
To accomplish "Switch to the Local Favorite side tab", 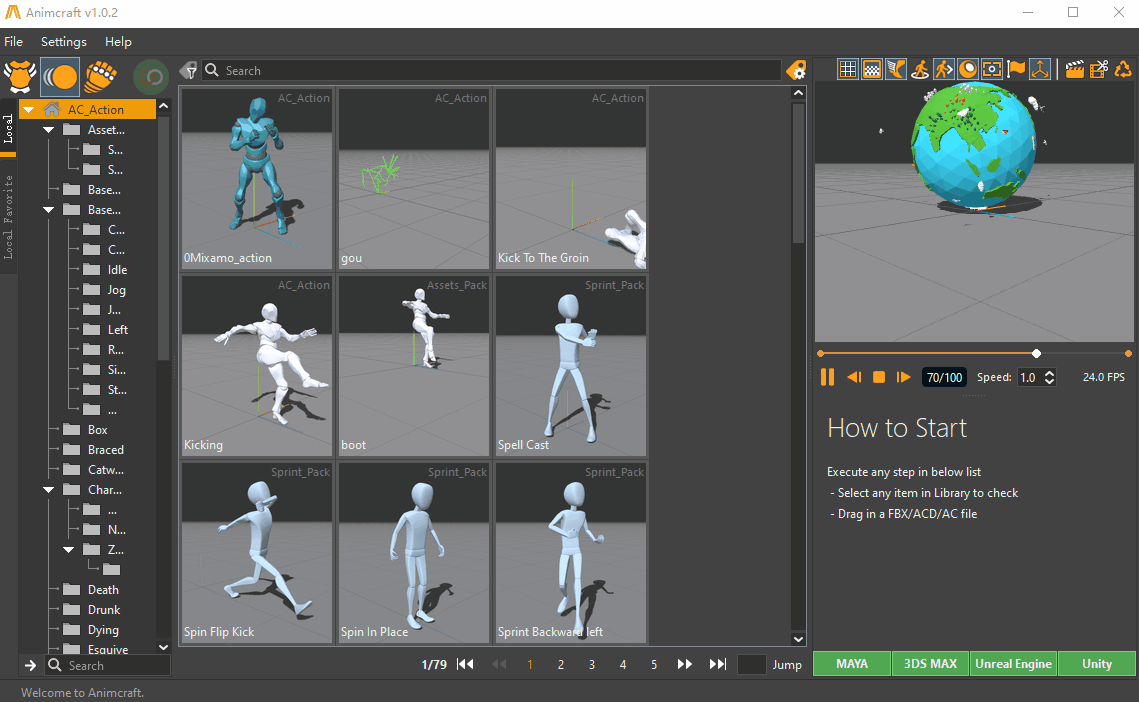I will coord(8,217).
